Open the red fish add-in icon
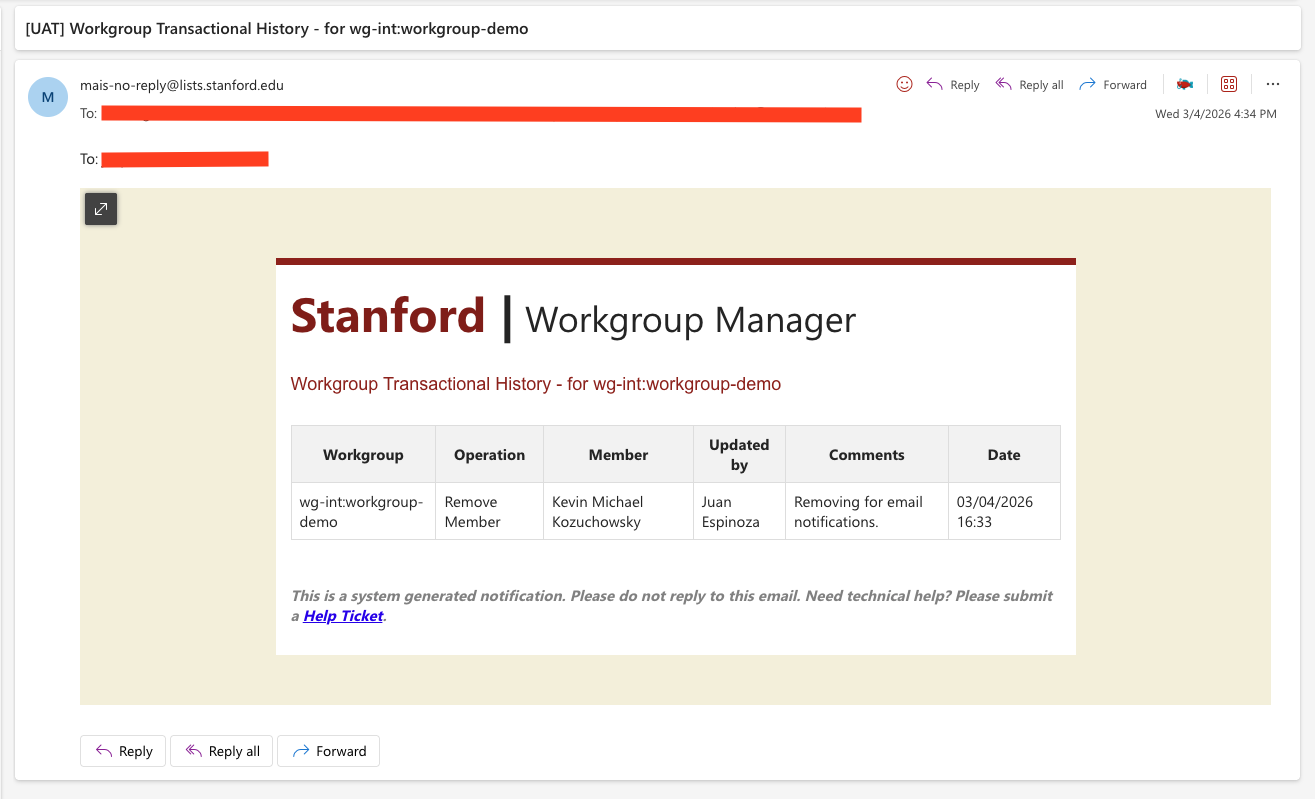 click(1185, 84)
